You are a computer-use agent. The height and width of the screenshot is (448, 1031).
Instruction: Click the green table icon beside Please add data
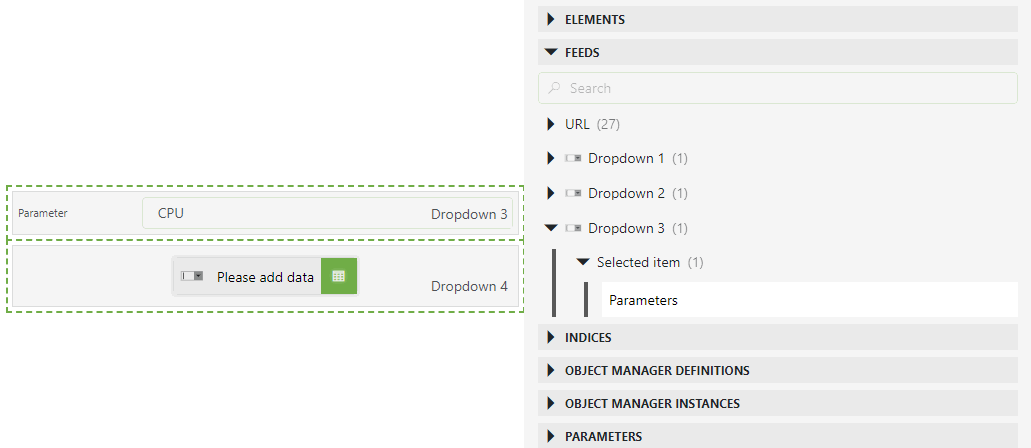coord(339,276)
